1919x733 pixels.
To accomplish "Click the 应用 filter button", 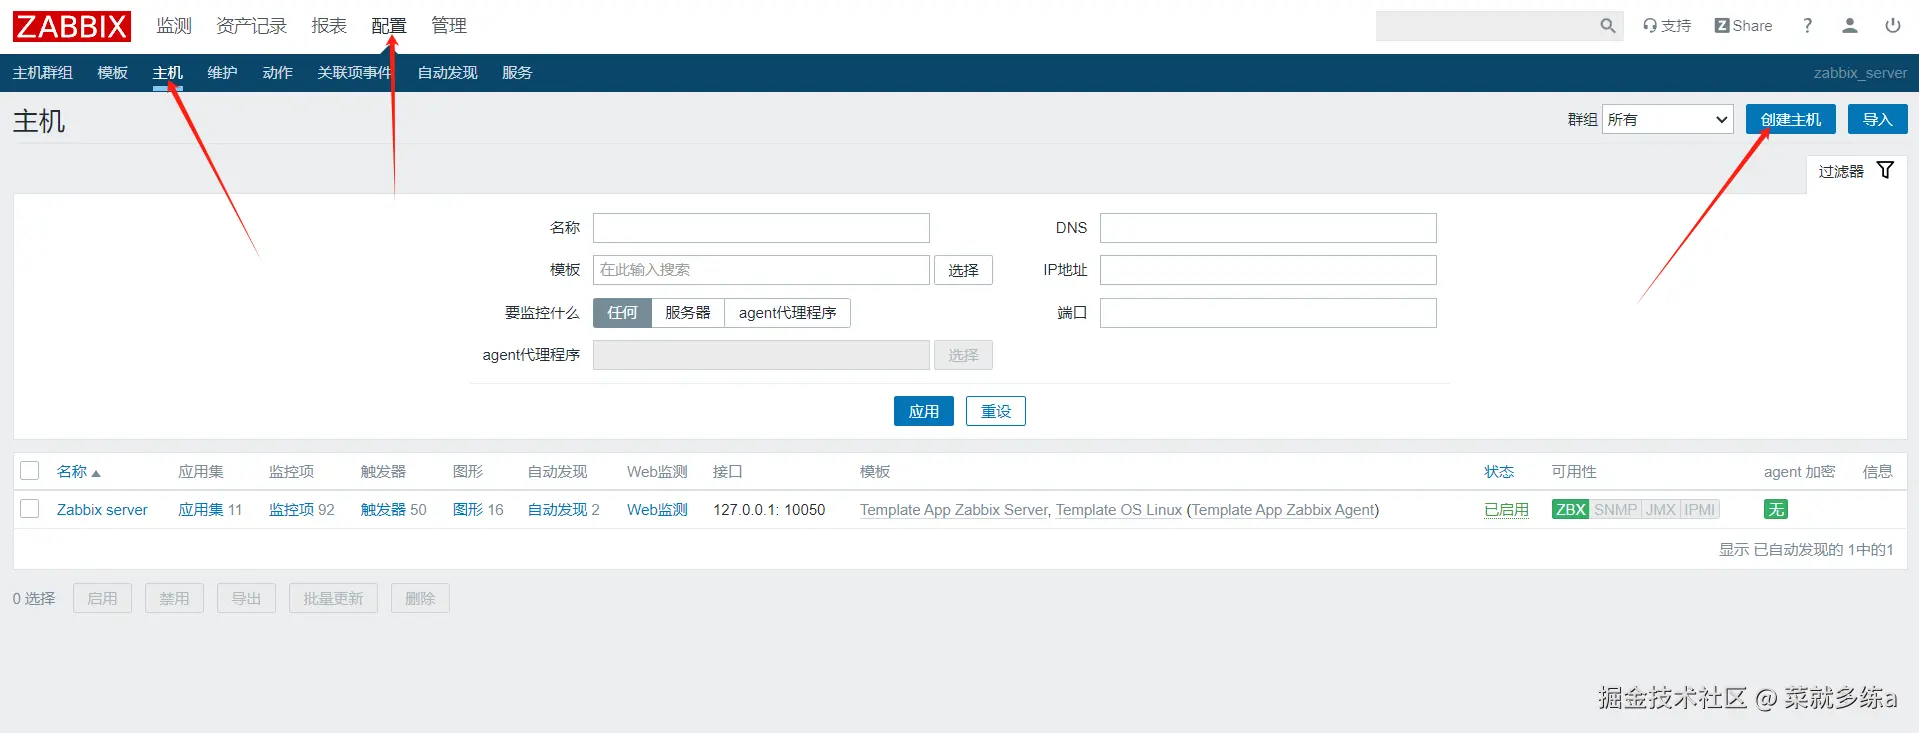I will tap(924, 411).
